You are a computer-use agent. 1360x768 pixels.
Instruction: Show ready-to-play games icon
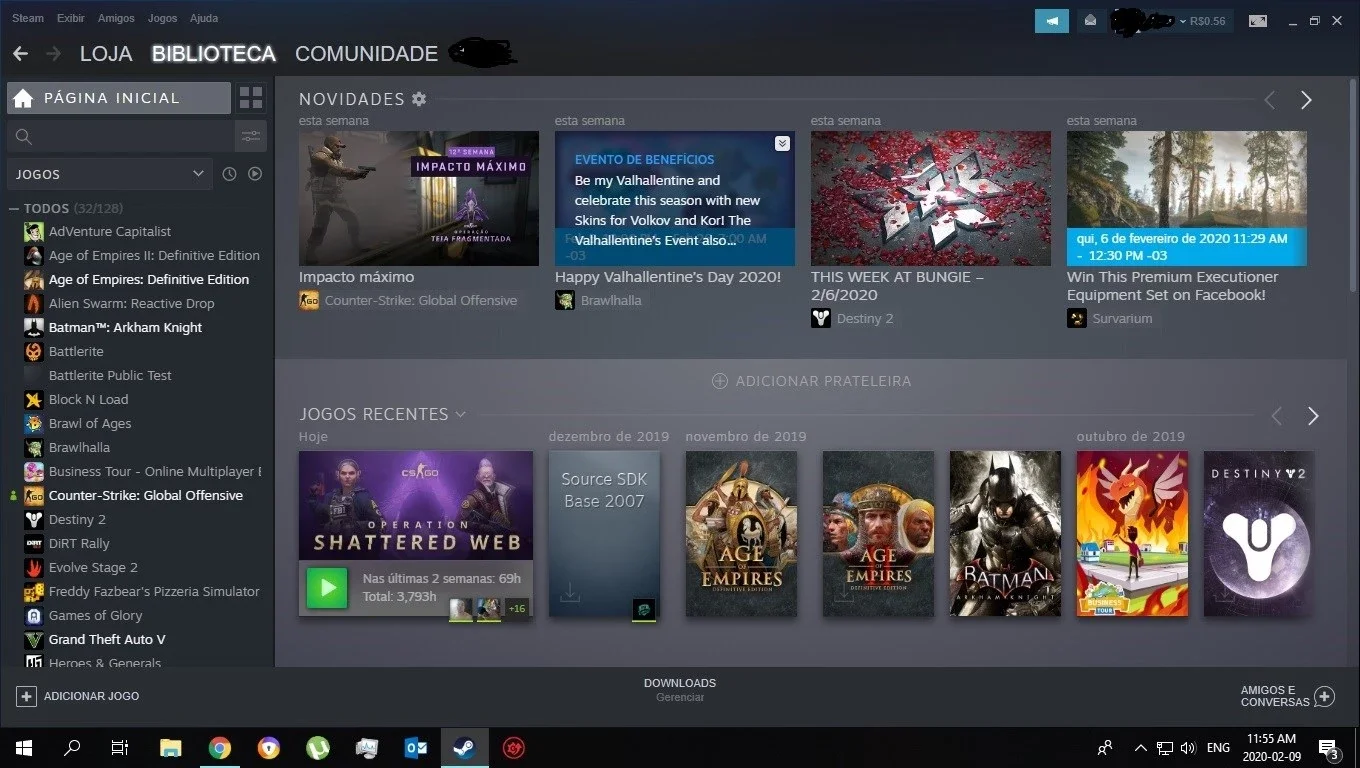click(255, 174)
